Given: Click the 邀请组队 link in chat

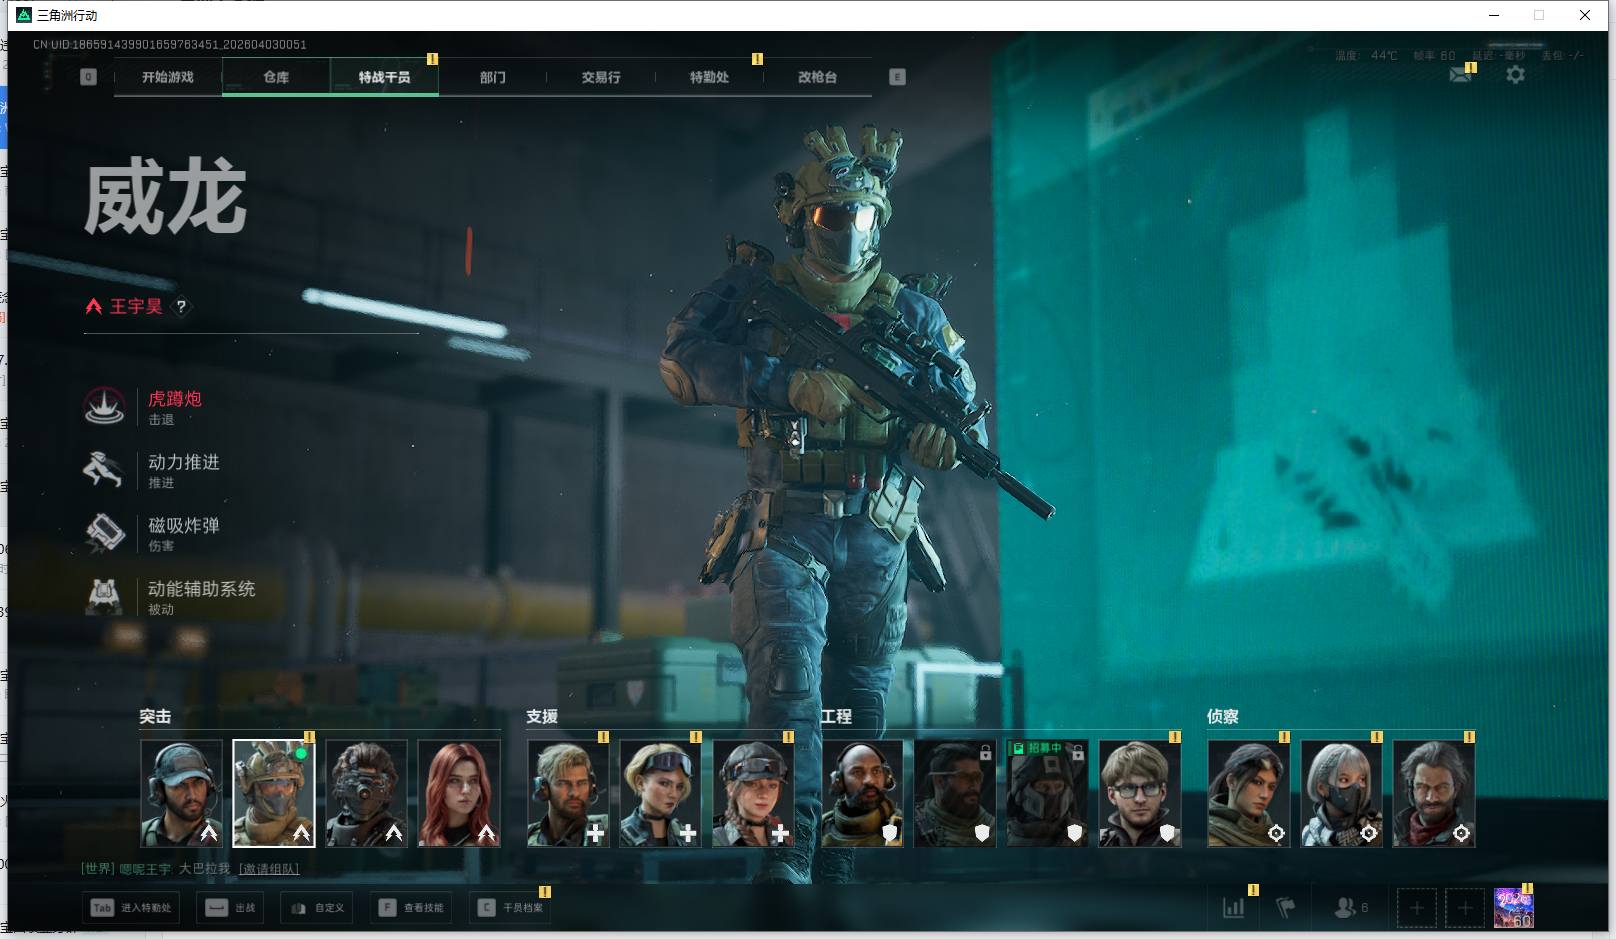Looking at the screenshot, I should pyautogui.click(x=269, y=869).
